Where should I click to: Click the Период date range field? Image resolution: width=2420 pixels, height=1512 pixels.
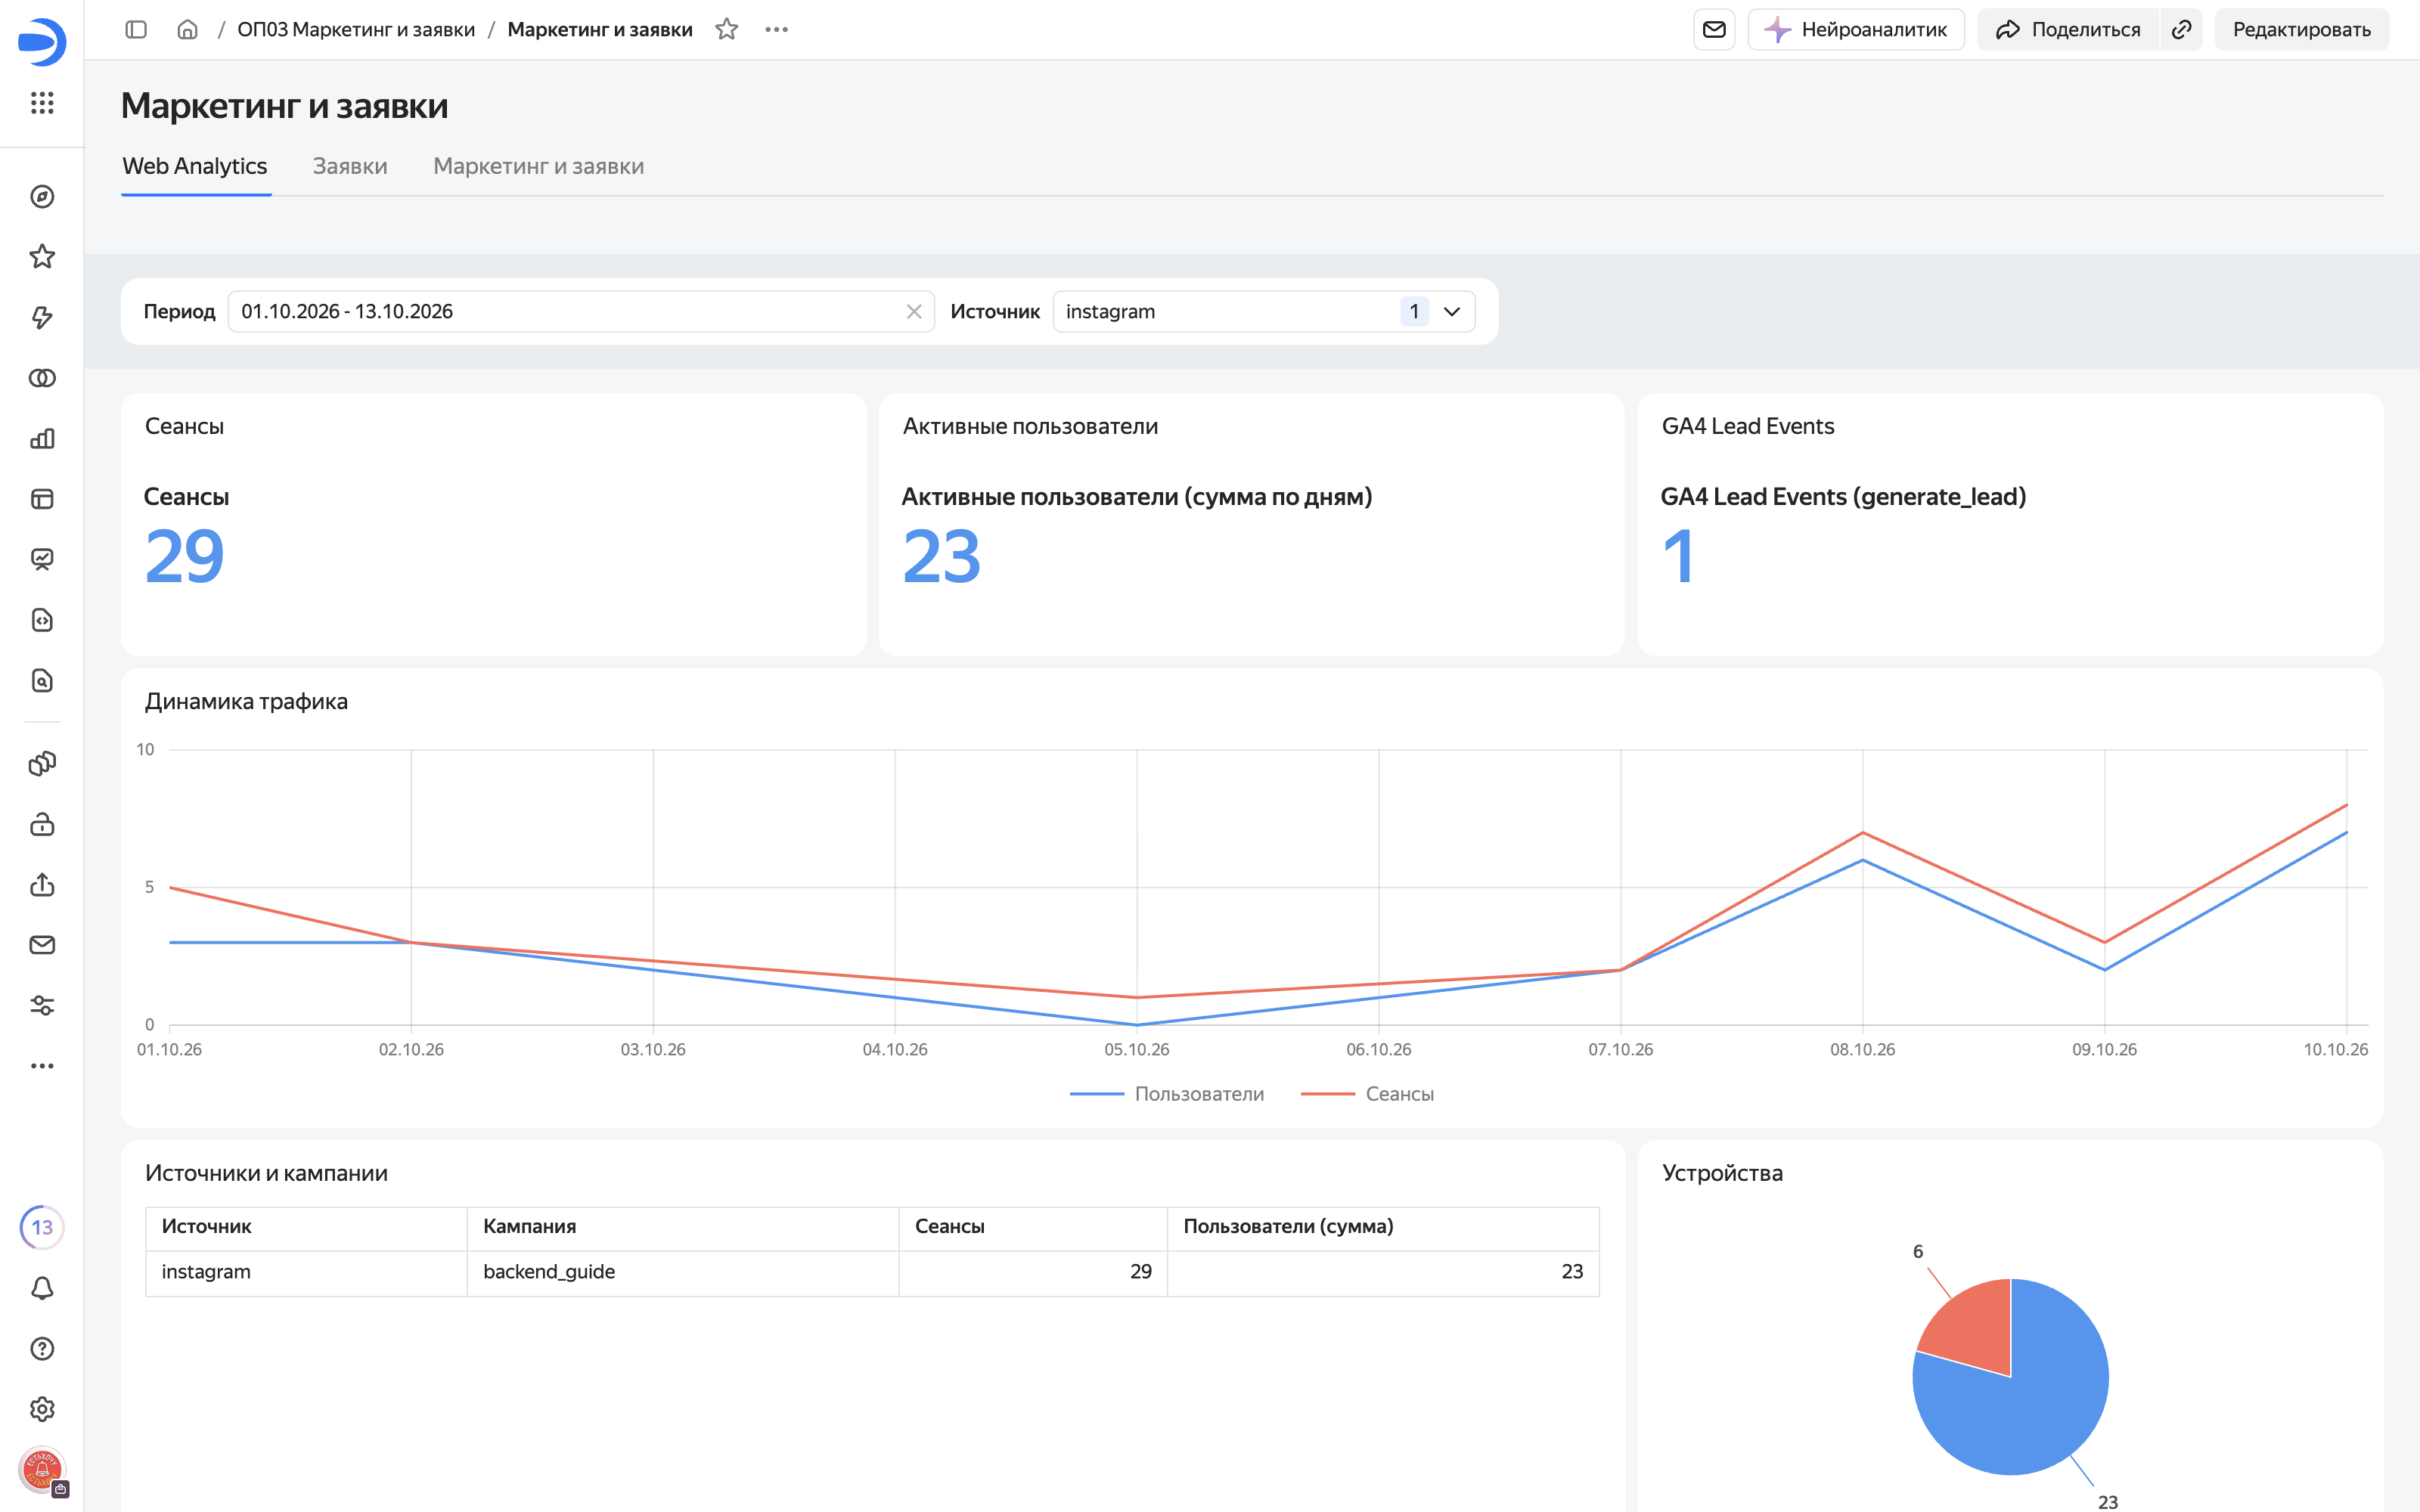pyautogui.click(x=581, y=312)
